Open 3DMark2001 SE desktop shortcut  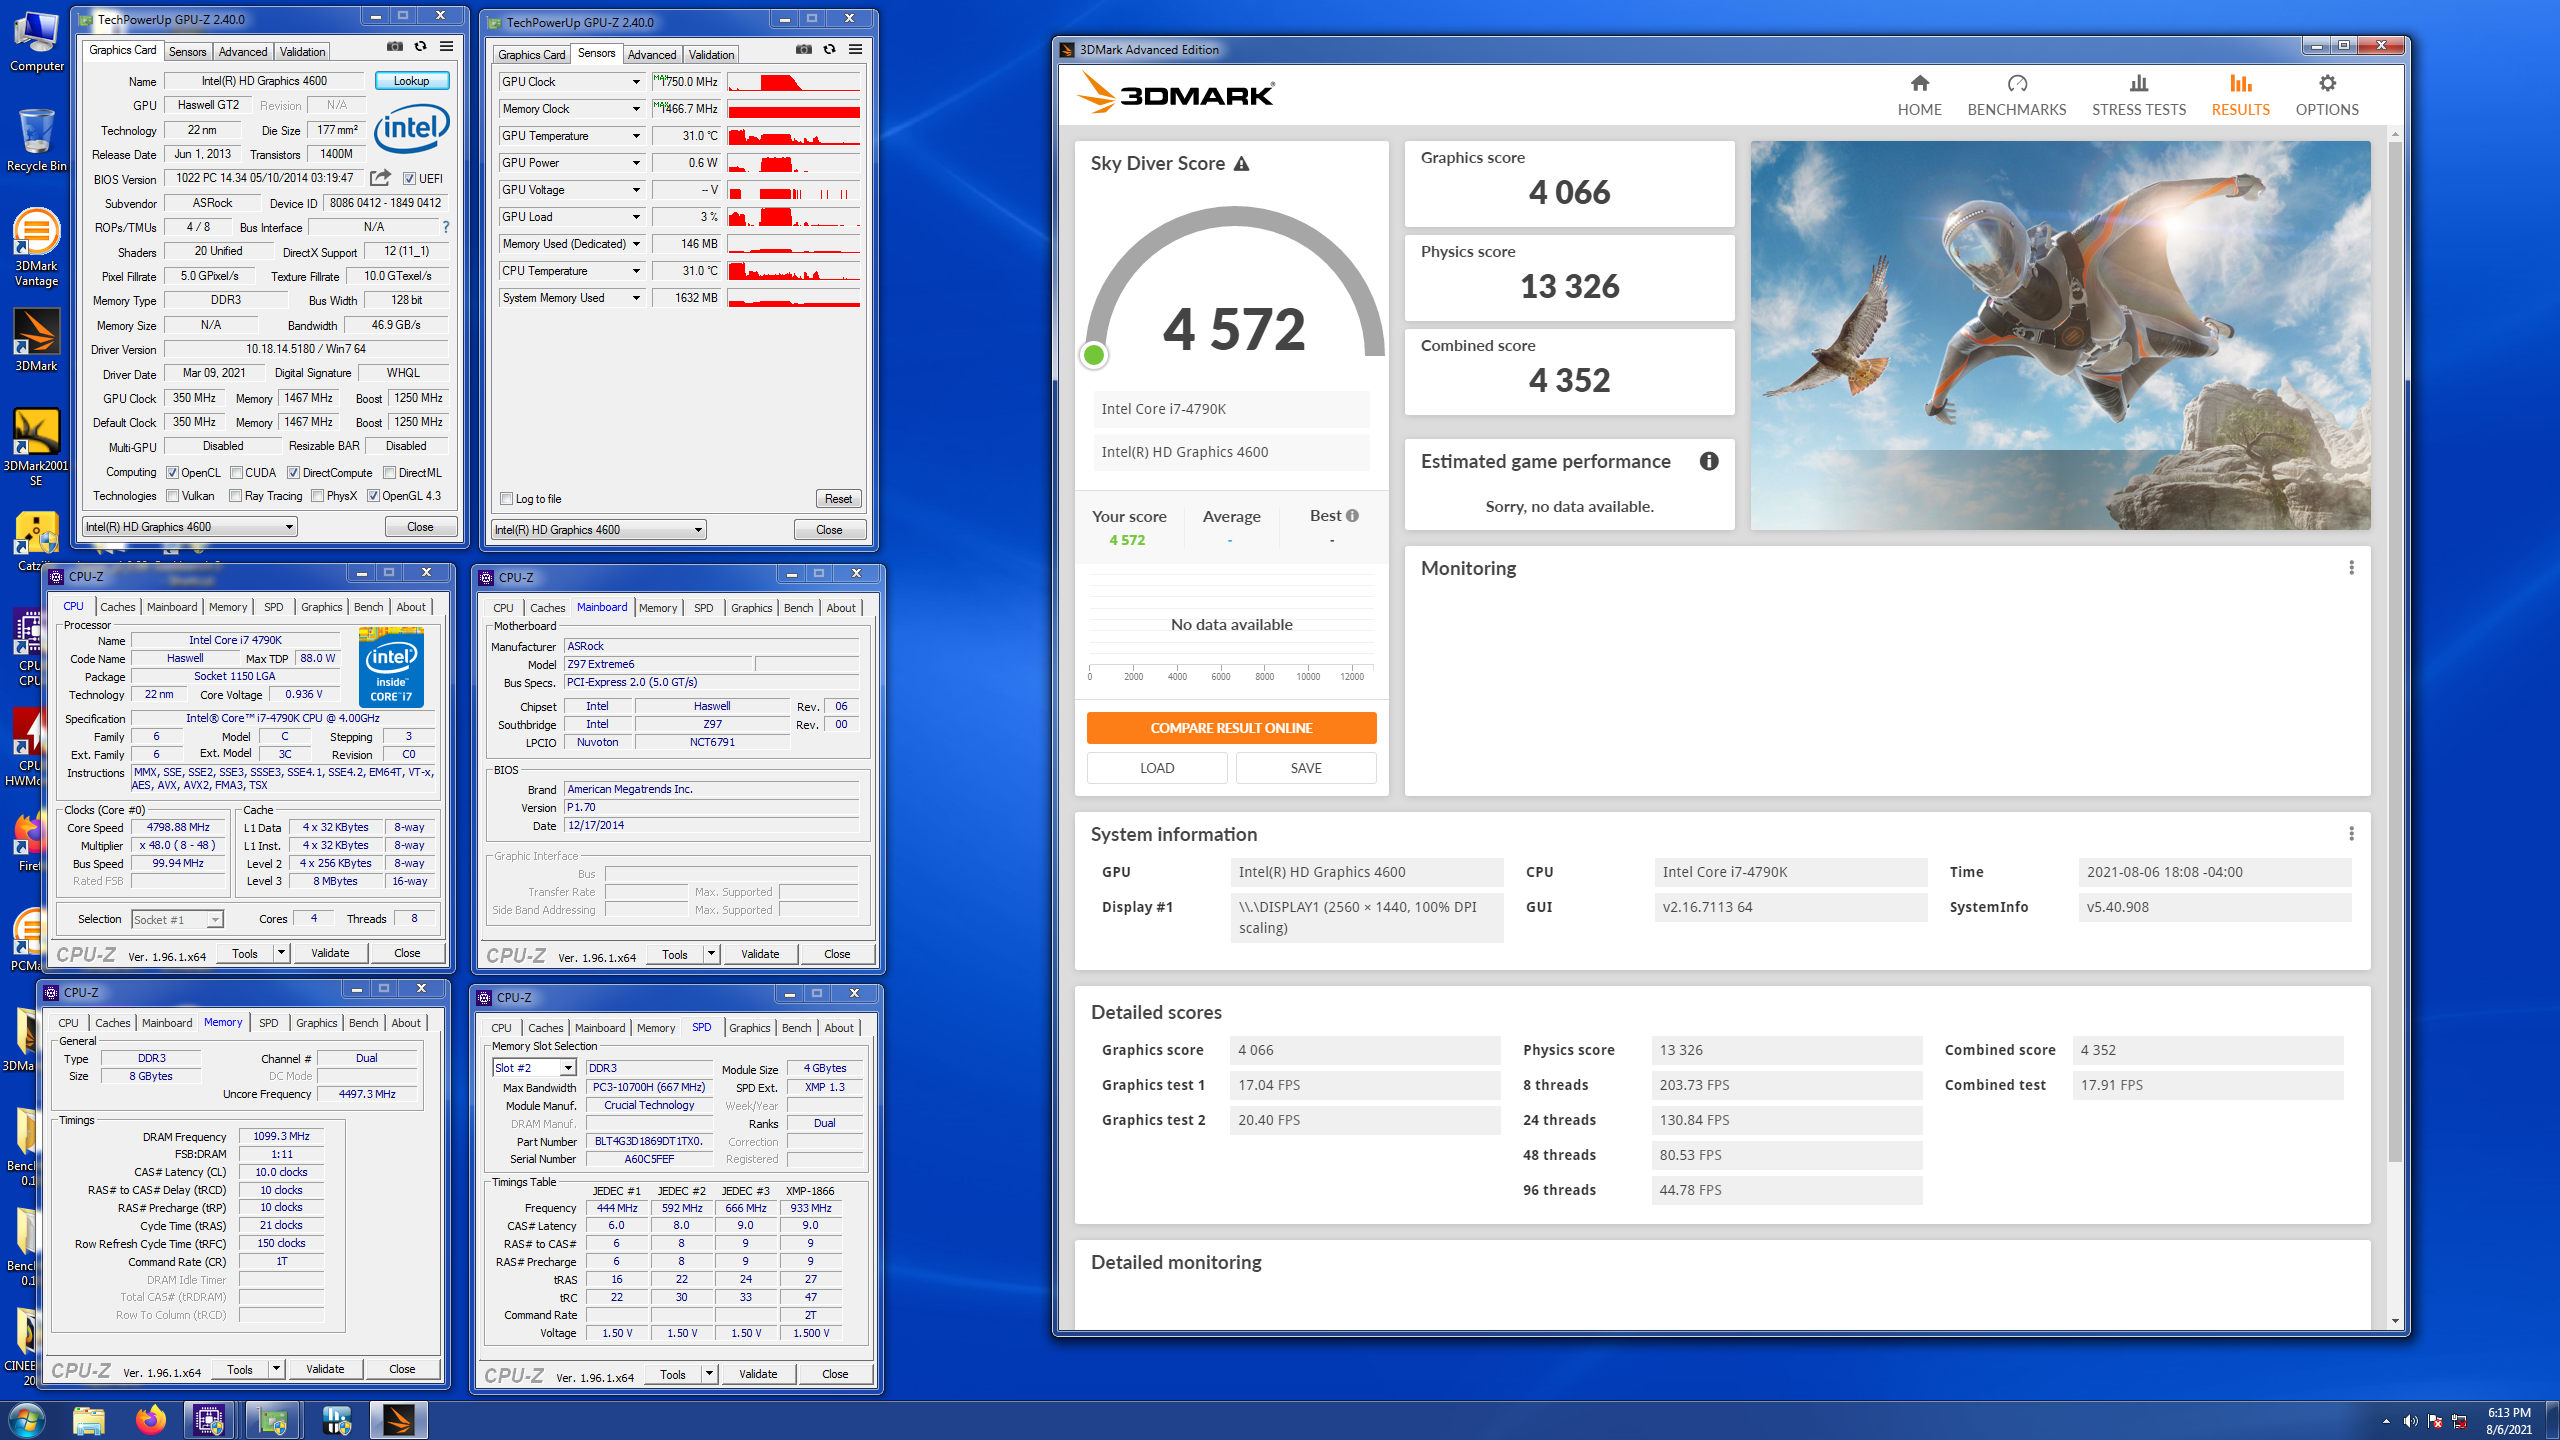pos(36,447)
